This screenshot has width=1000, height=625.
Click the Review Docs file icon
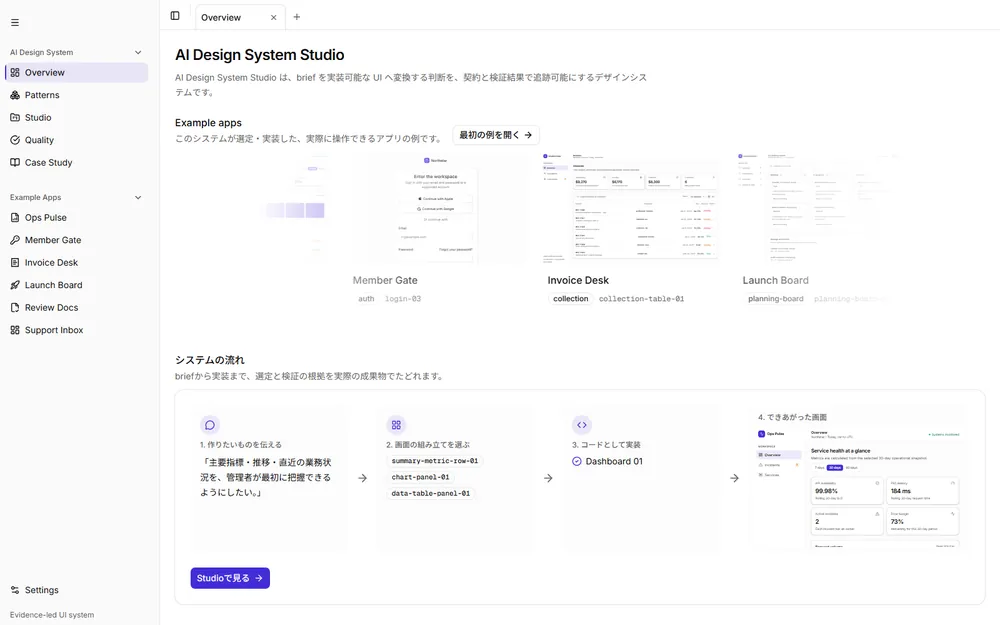(15, 307)
